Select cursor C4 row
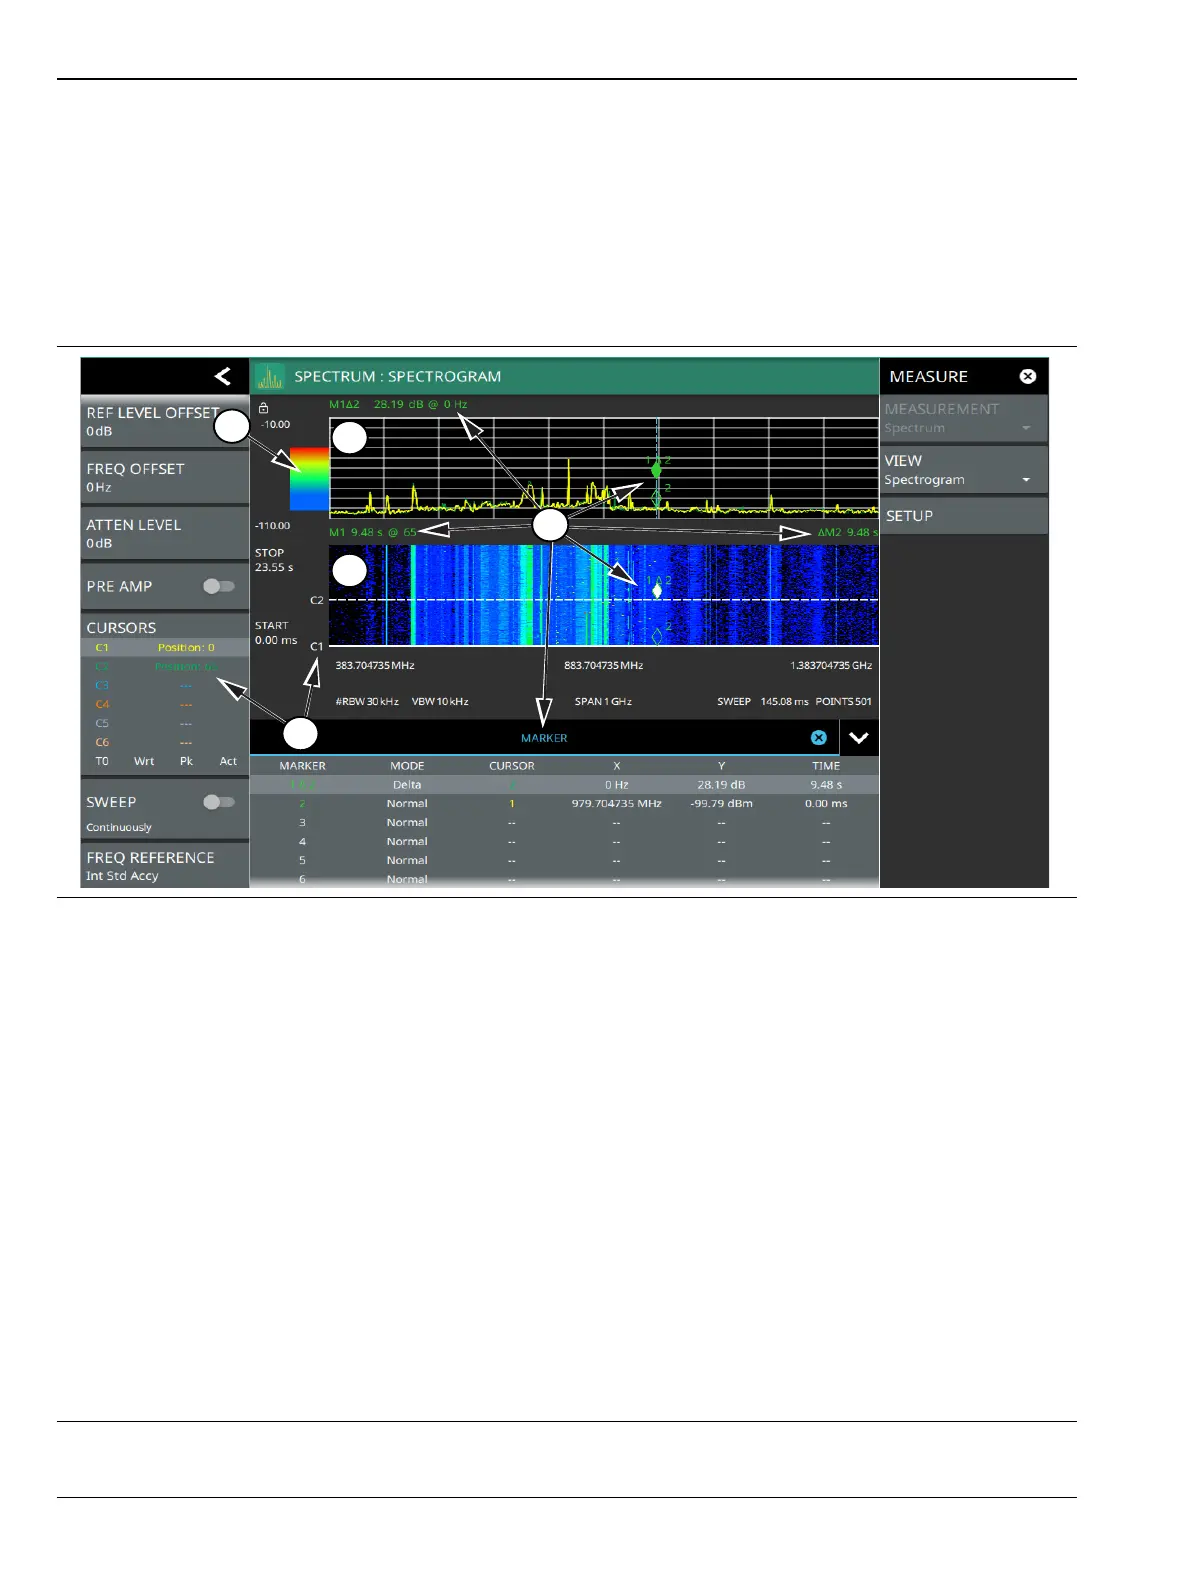Screen dimensions: 1190x1582 click(164, 705)
